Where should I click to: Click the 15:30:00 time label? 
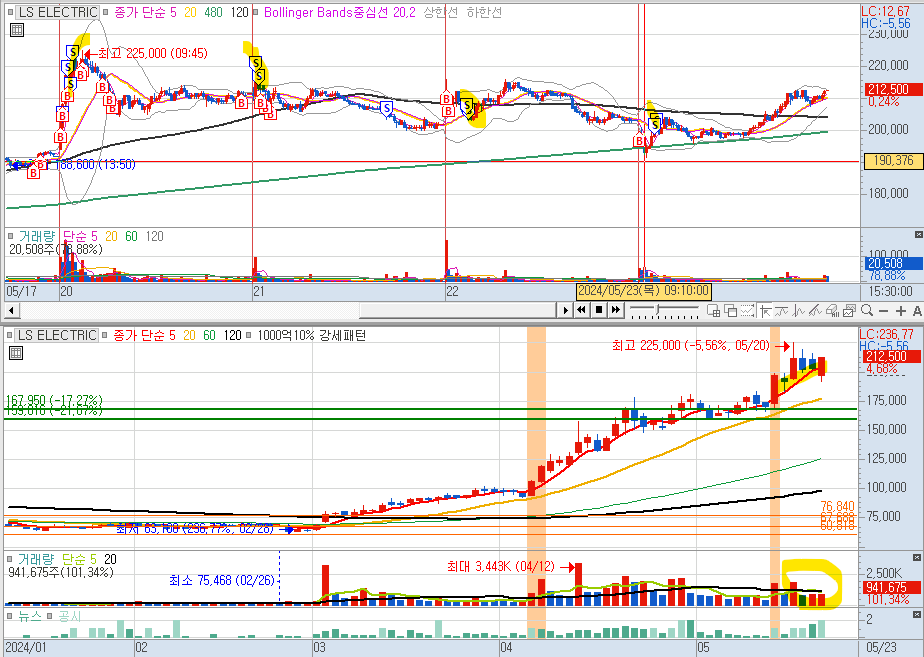(892, 291)
